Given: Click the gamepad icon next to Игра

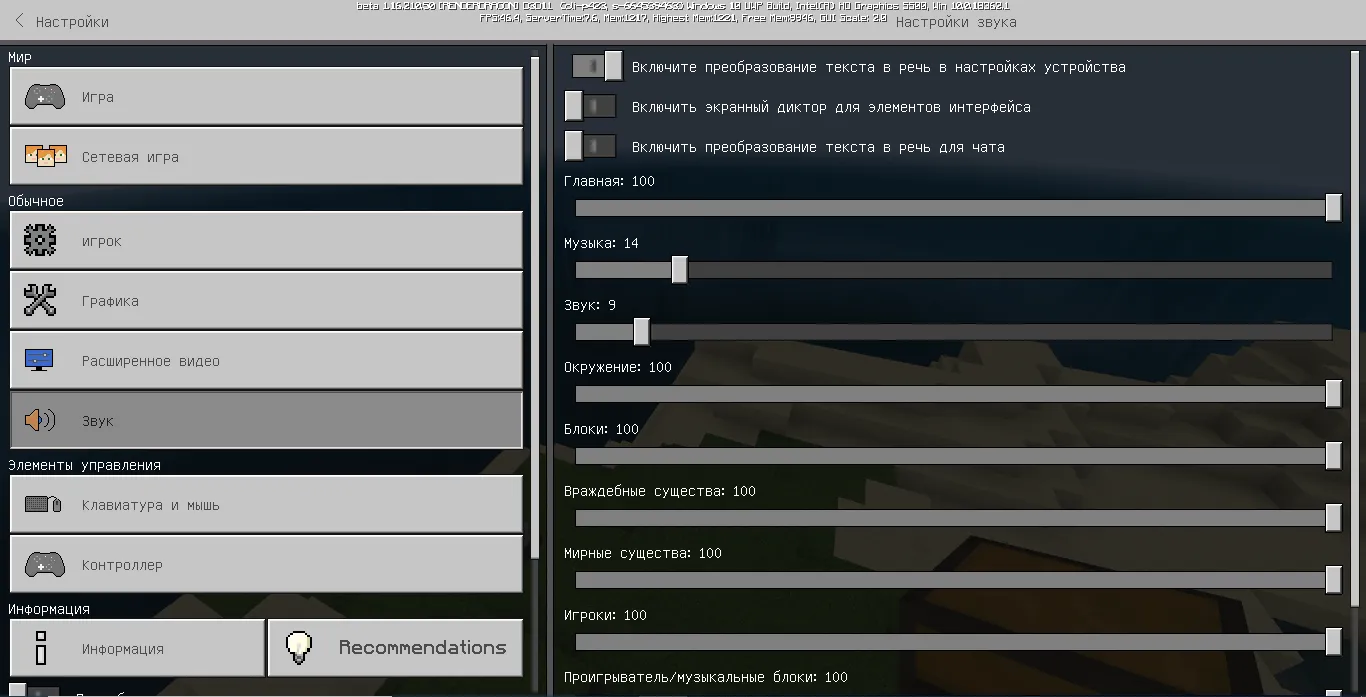Looking at the screenshot, I should (x=44, y=97).
